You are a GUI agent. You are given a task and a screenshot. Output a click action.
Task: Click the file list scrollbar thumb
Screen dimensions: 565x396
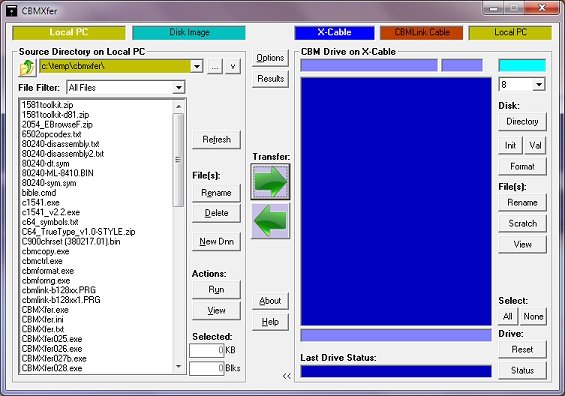pyautogui.click(x=178, y=160)
